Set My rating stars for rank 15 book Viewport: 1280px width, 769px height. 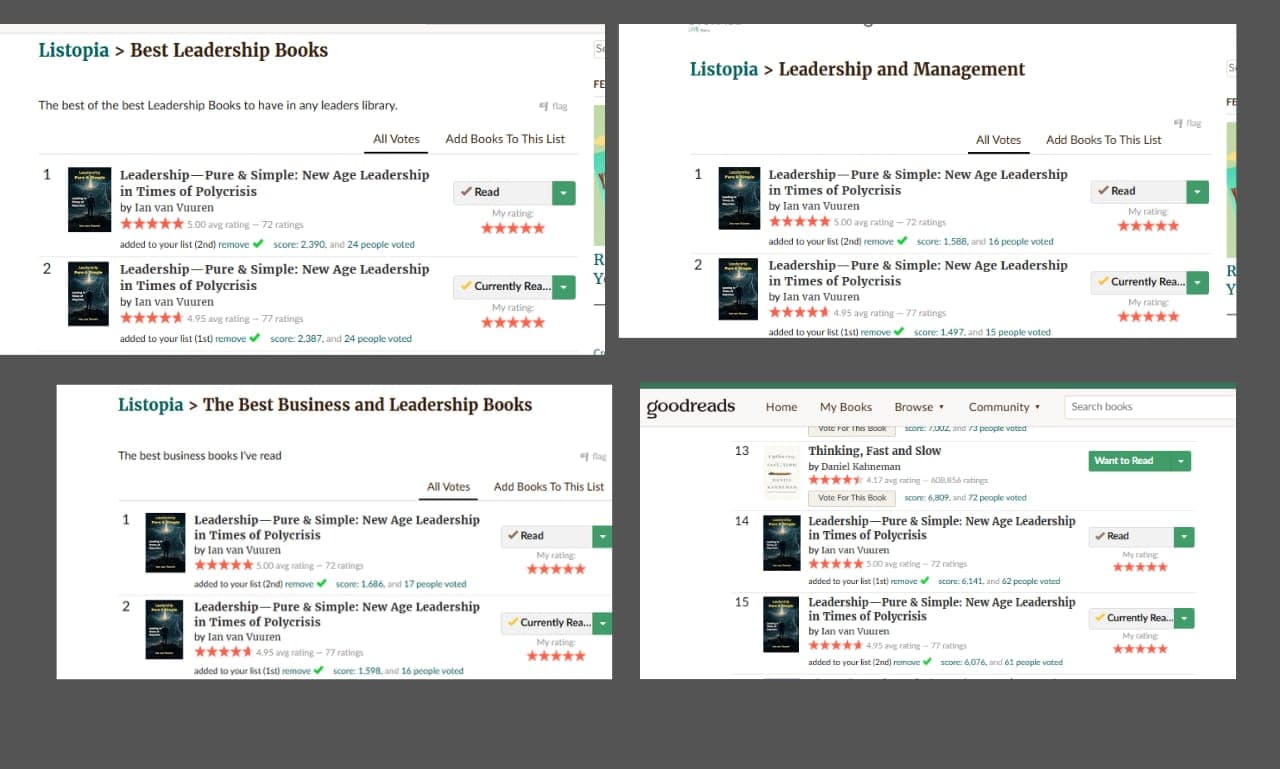click(x=1141, y=649)
